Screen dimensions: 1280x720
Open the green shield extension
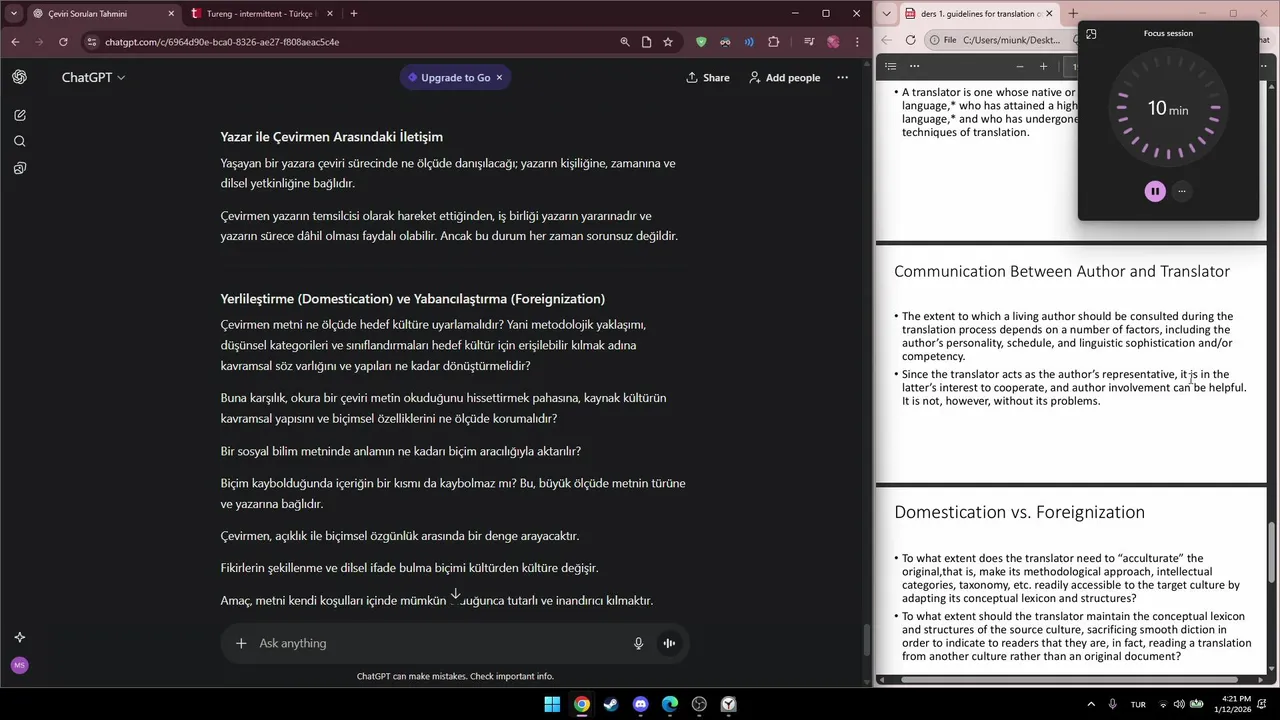pos(701,42)
